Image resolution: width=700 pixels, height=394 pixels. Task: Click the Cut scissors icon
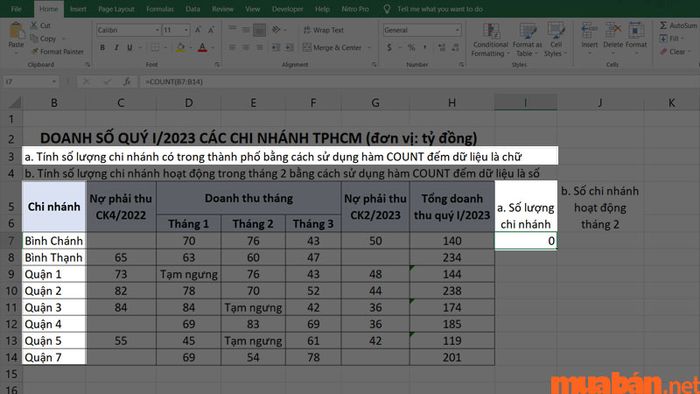(x=34, y=25)
